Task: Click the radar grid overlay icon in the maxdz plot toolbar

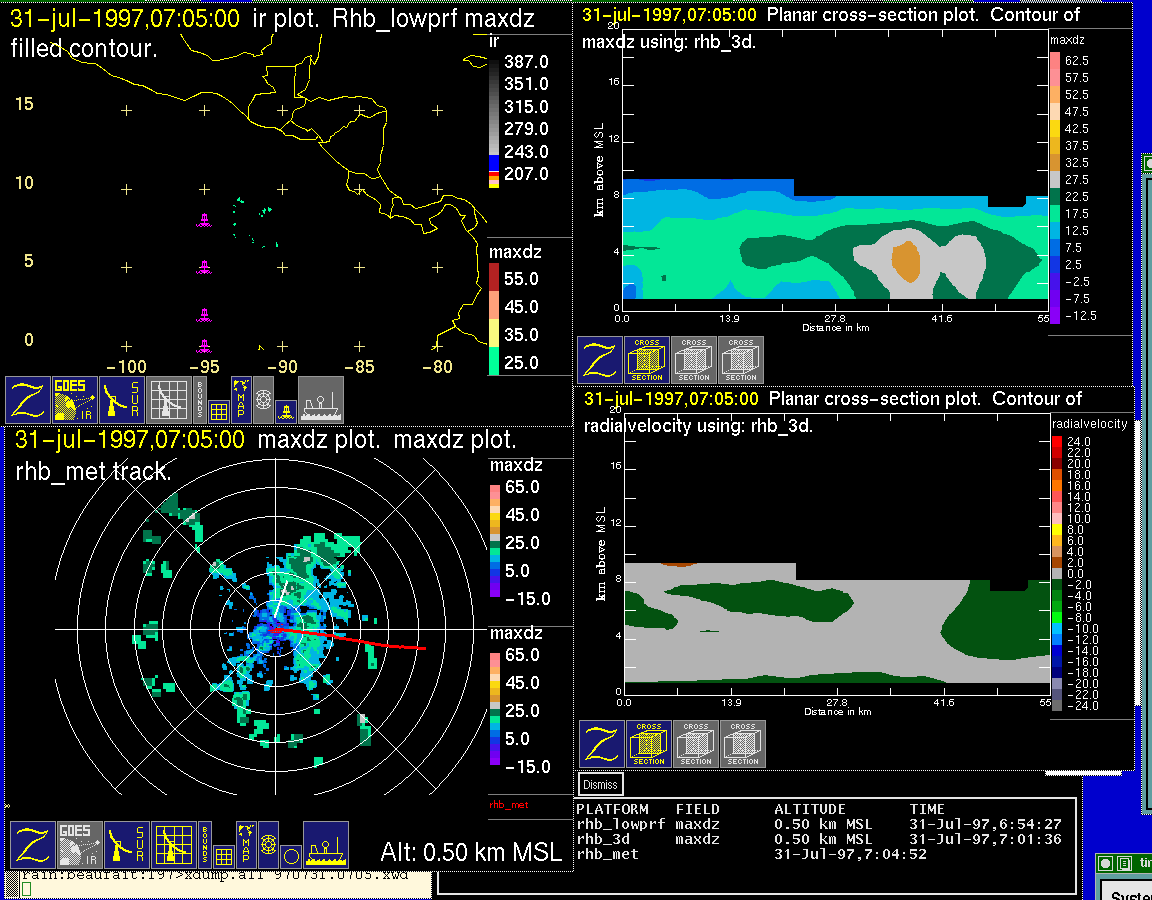Action: pyautogui.click(x=172, y=845)
